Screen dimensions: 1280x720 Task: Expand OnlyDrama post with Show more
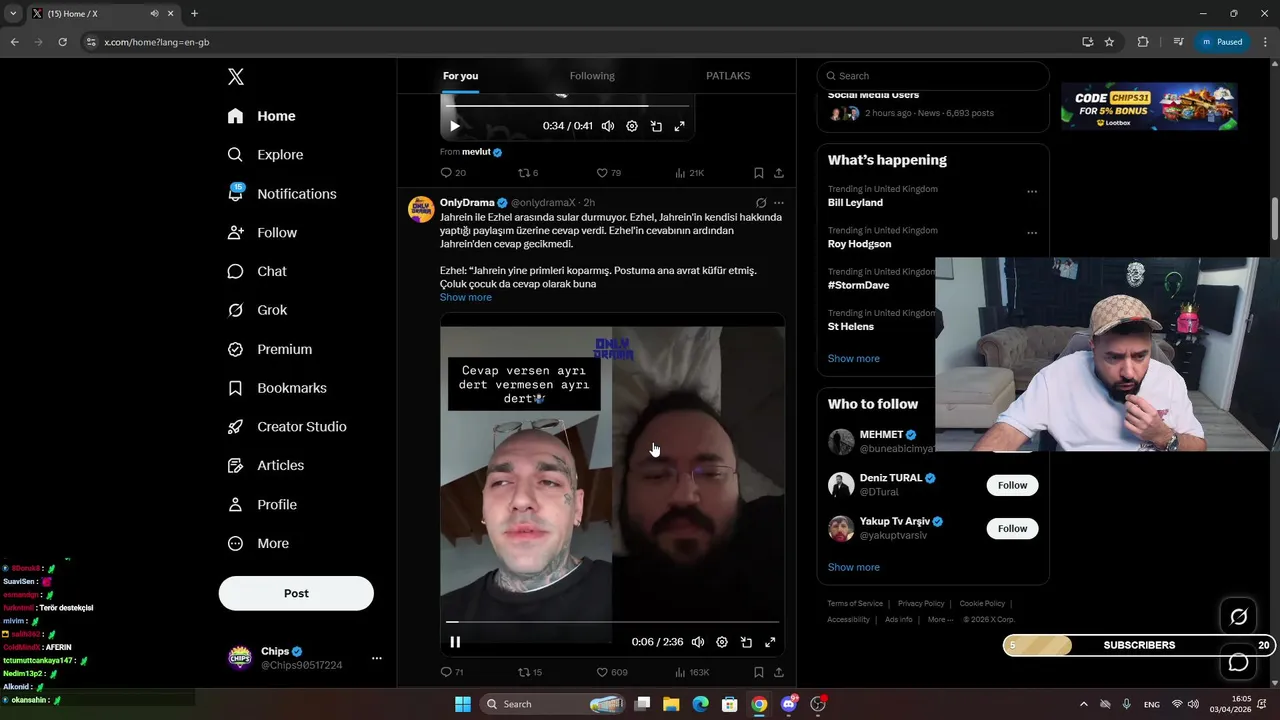point(466,297)
